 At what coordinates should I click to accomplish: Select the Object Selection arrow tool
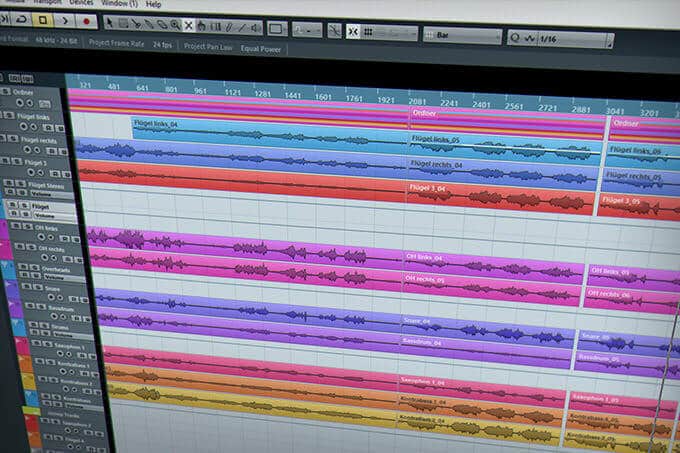tap(108, 23)
